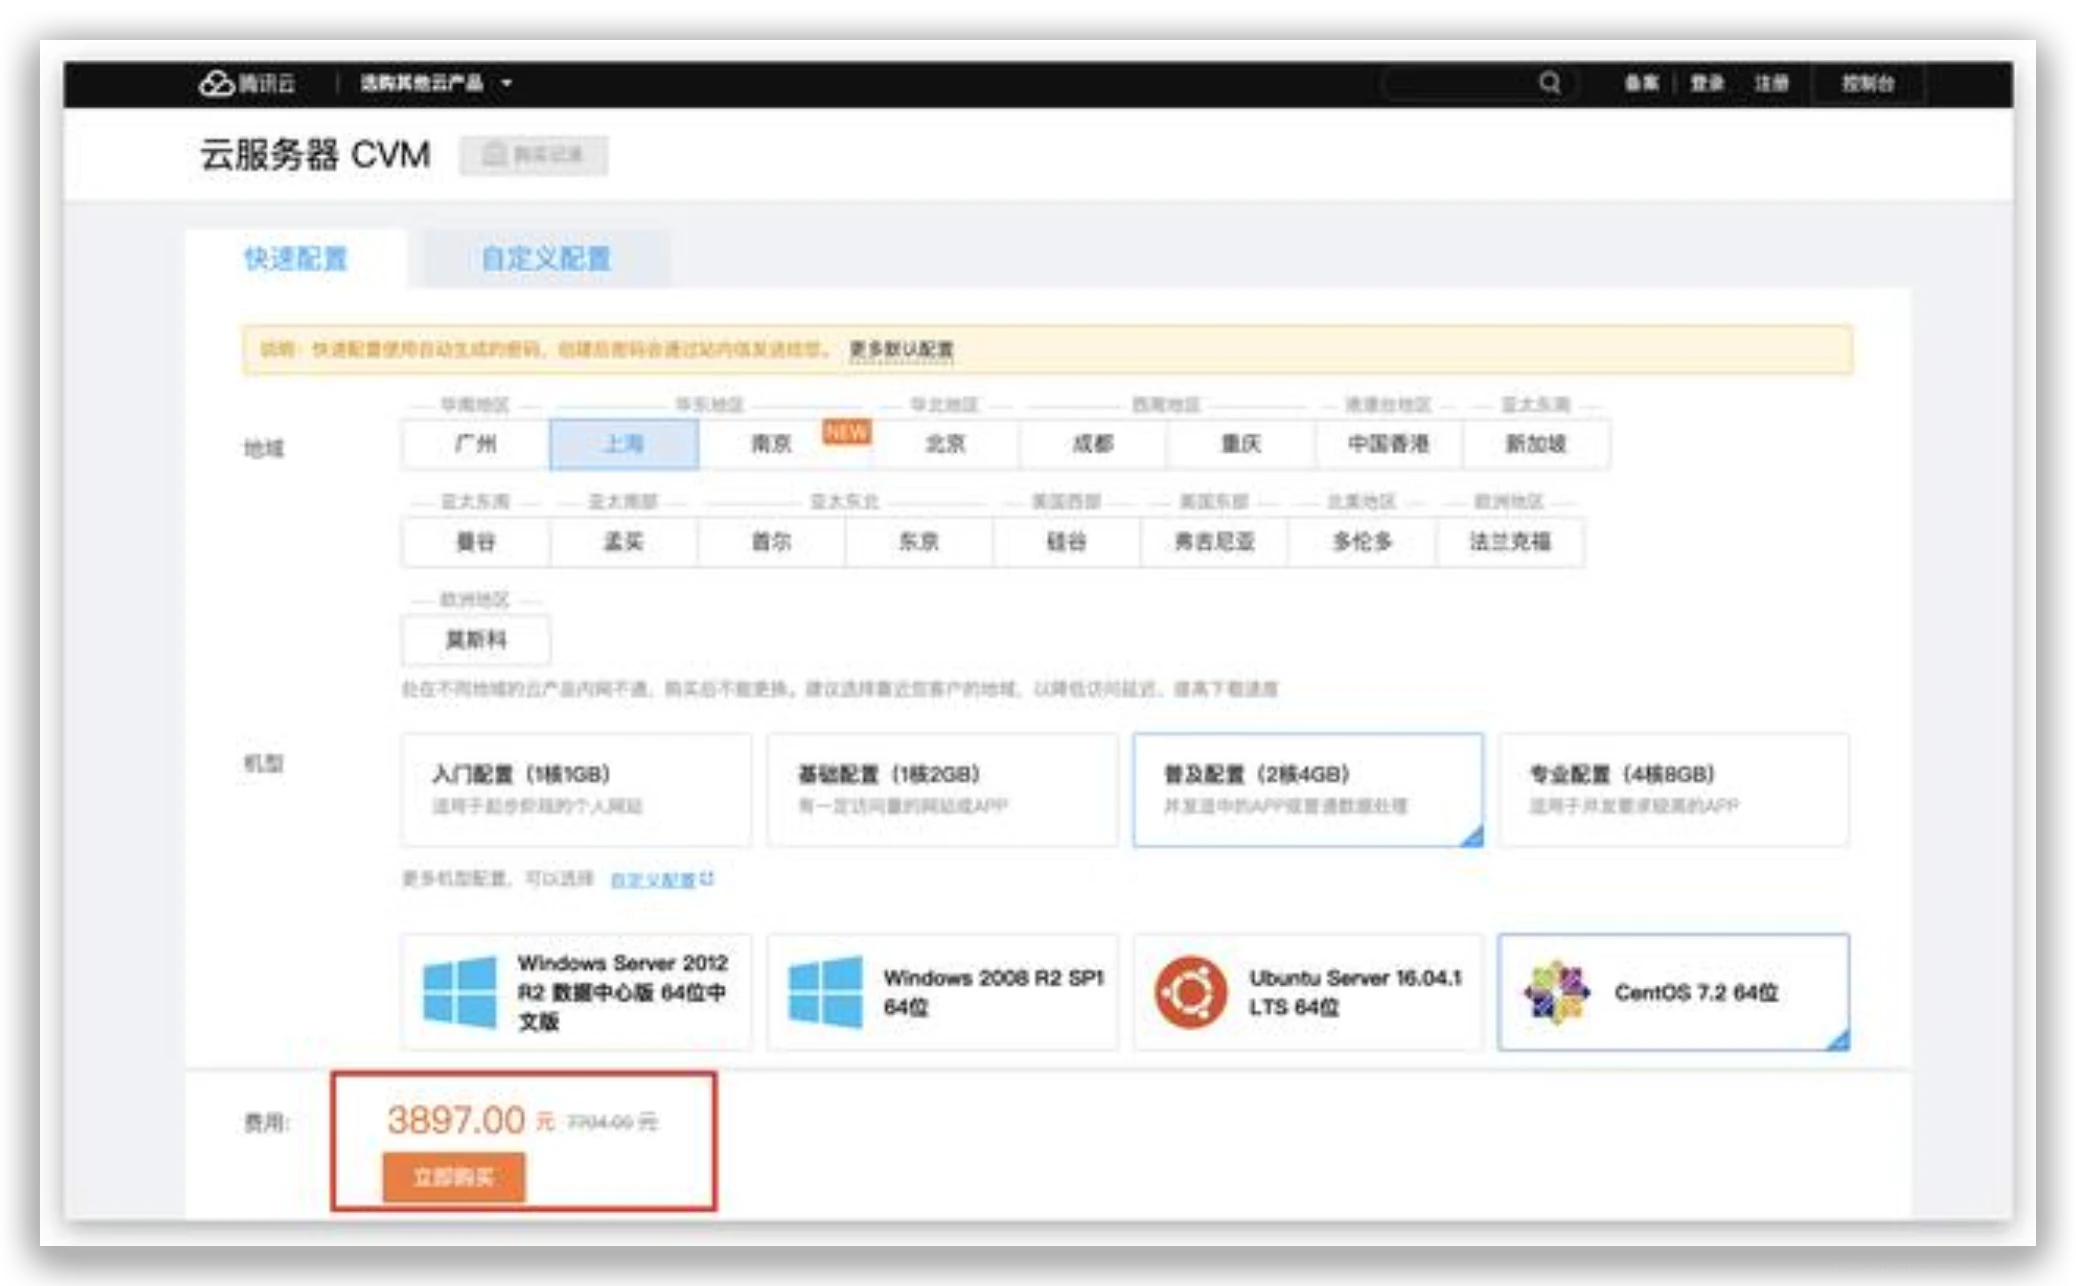The width and height of the screenshot is (2076, 1286).
Task: Select the 成都 region
Action: coord(1093,444)
